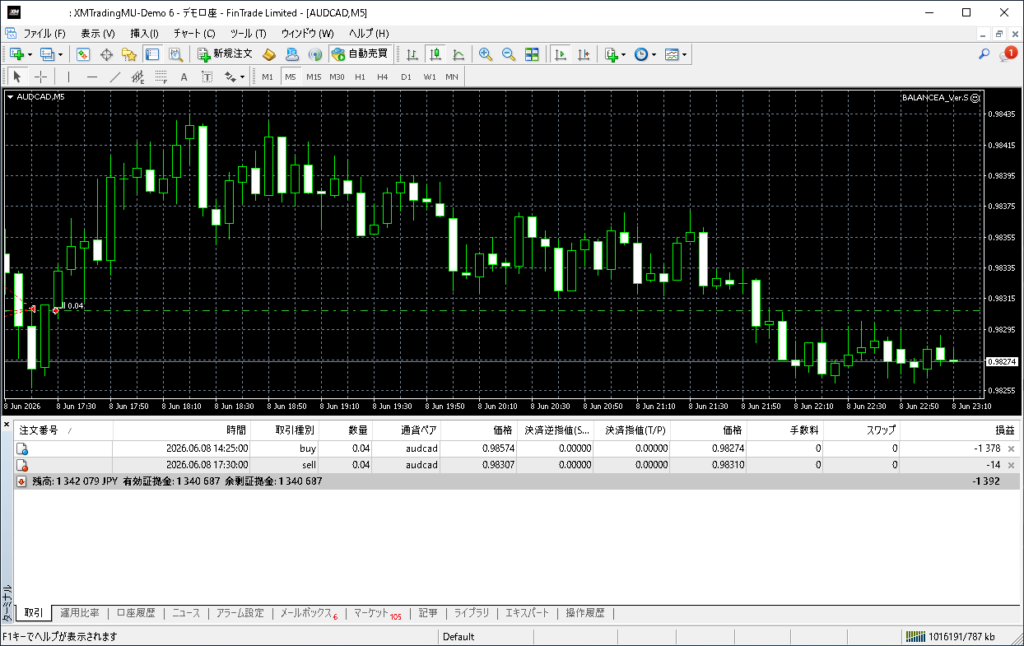
Task: Tile windows icon in toolbar
Action: 532,54
